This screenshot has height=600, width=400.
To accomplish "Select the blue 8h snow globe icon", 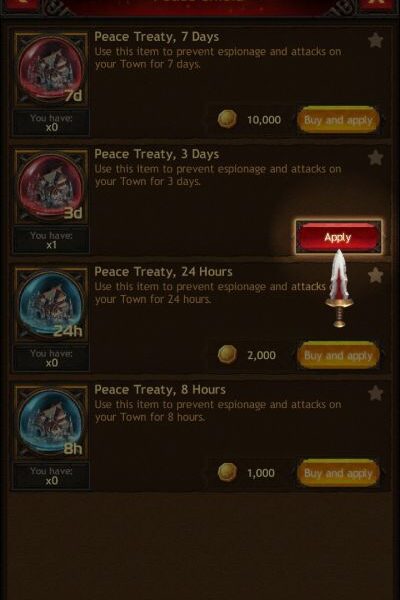I will tap(51, 422).
